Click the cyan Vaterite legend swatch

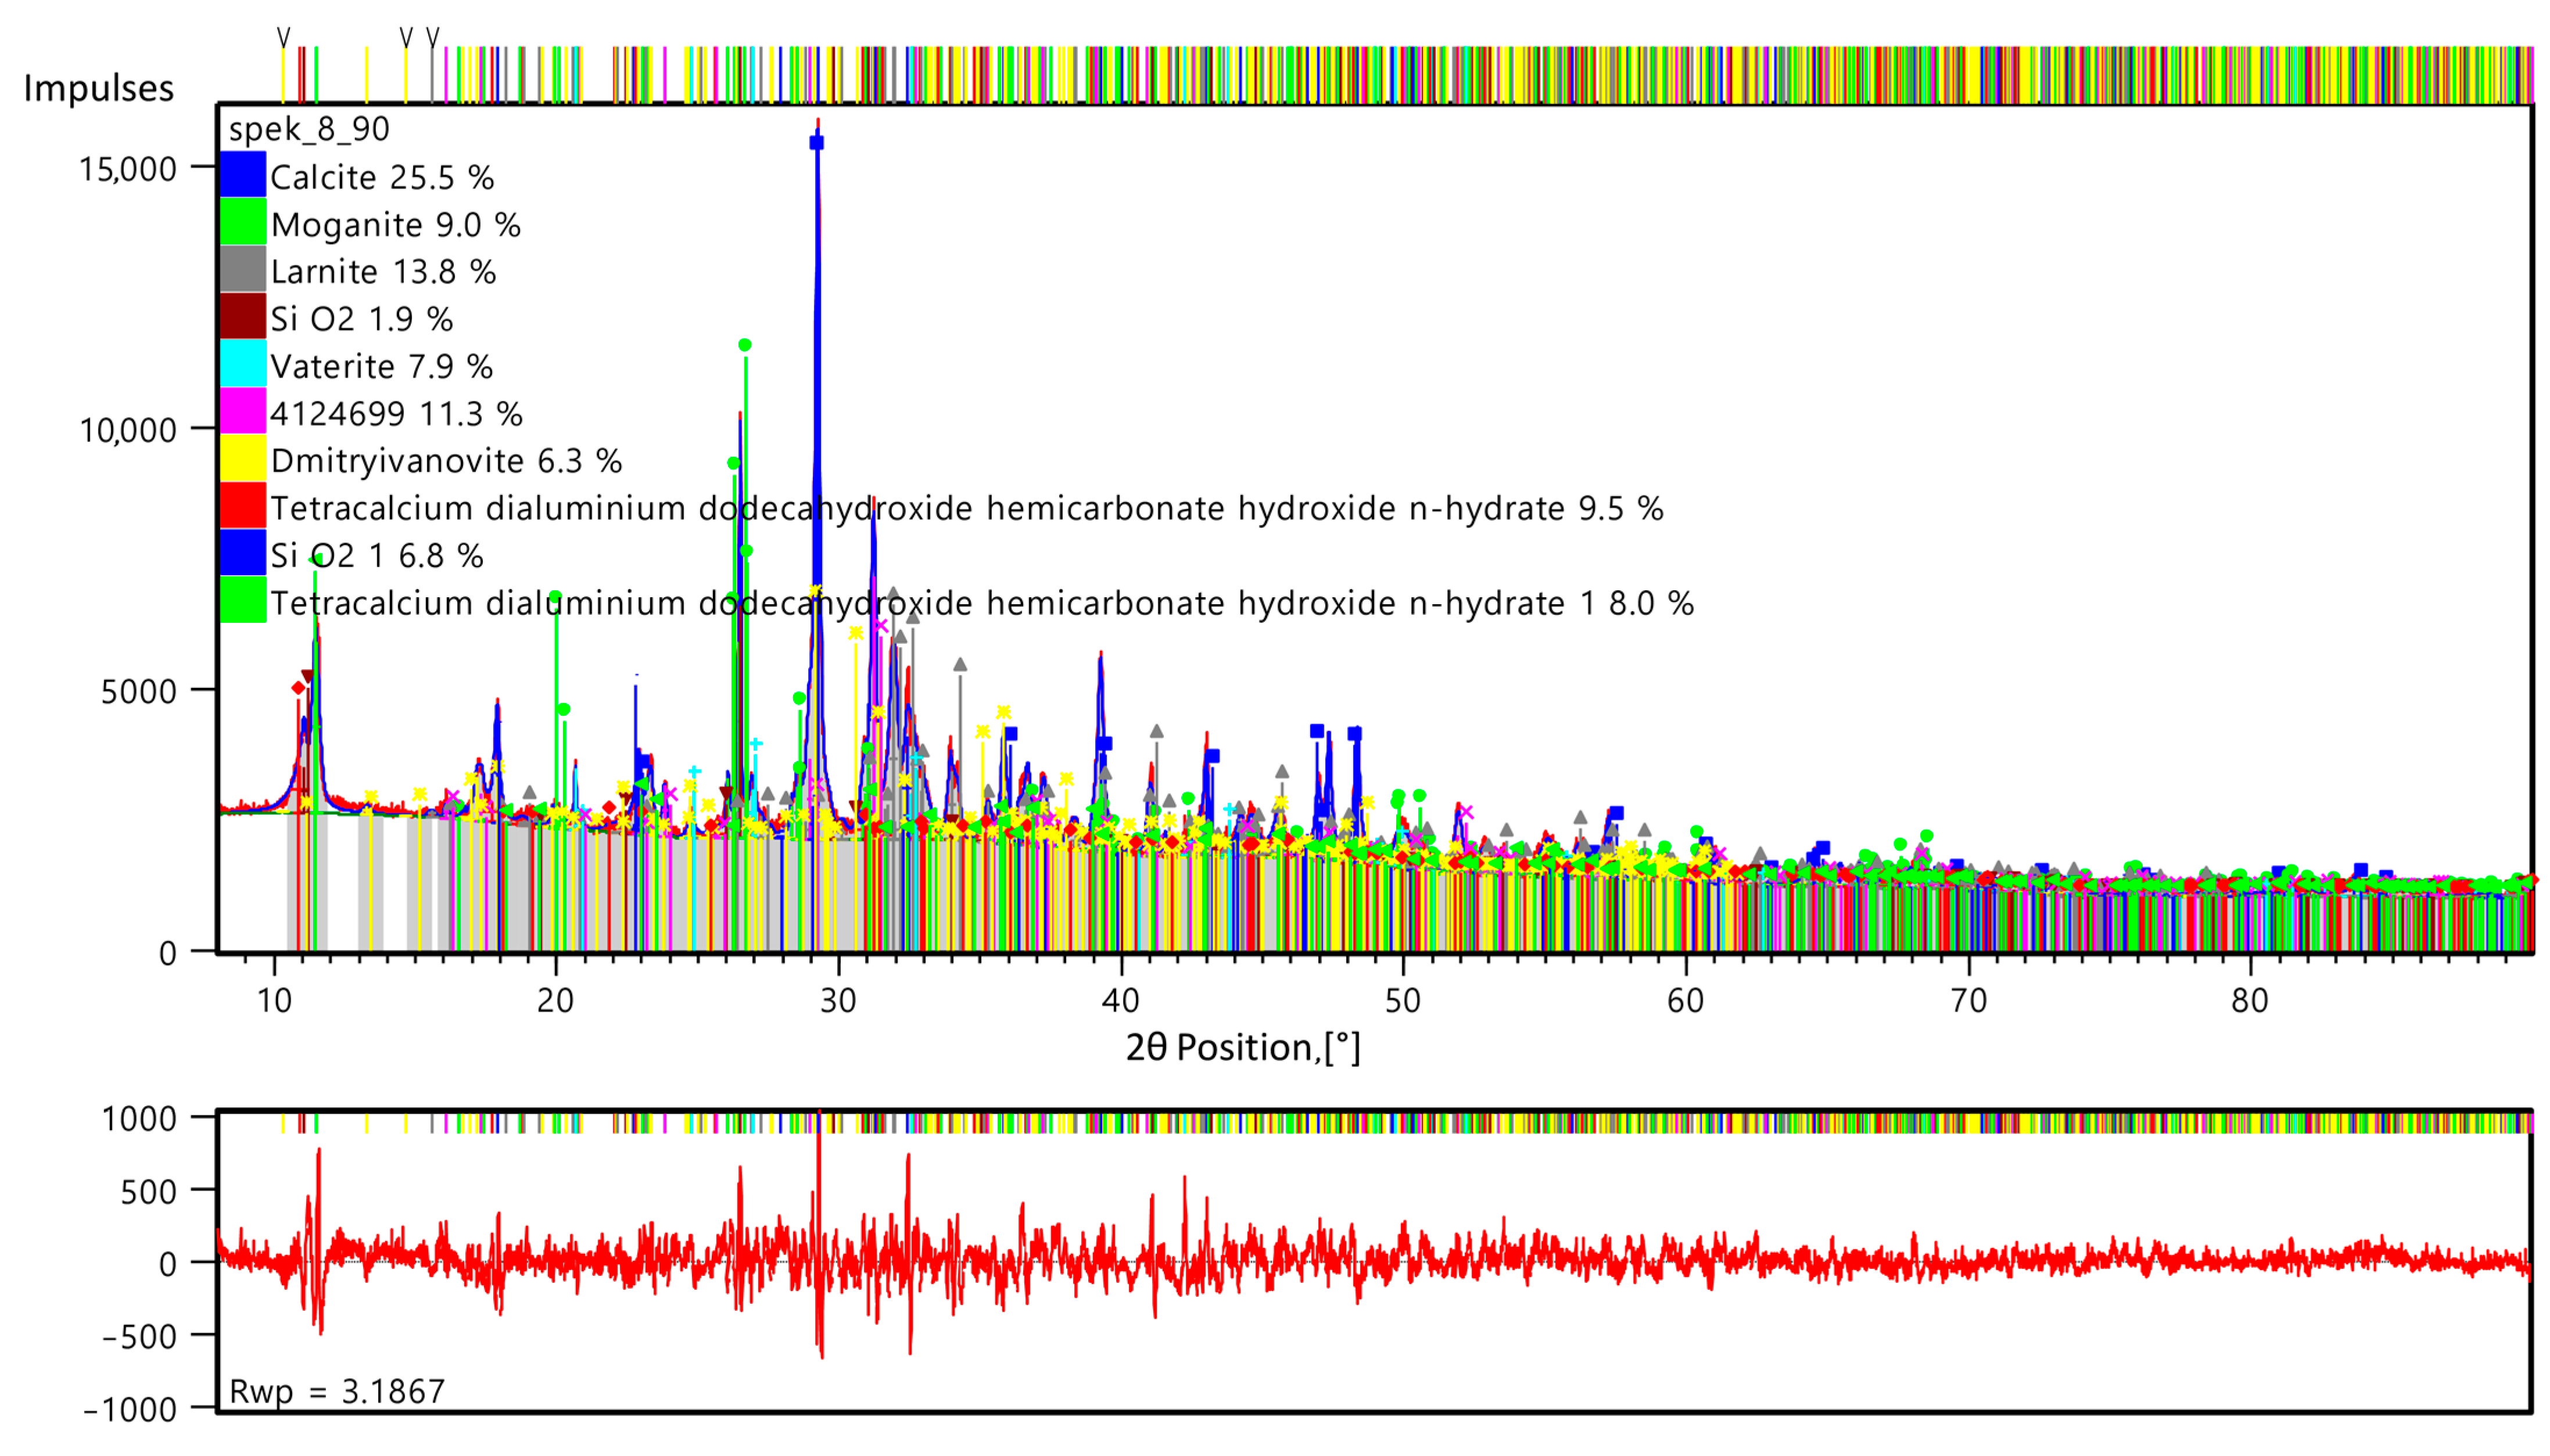tap(243, 364)
